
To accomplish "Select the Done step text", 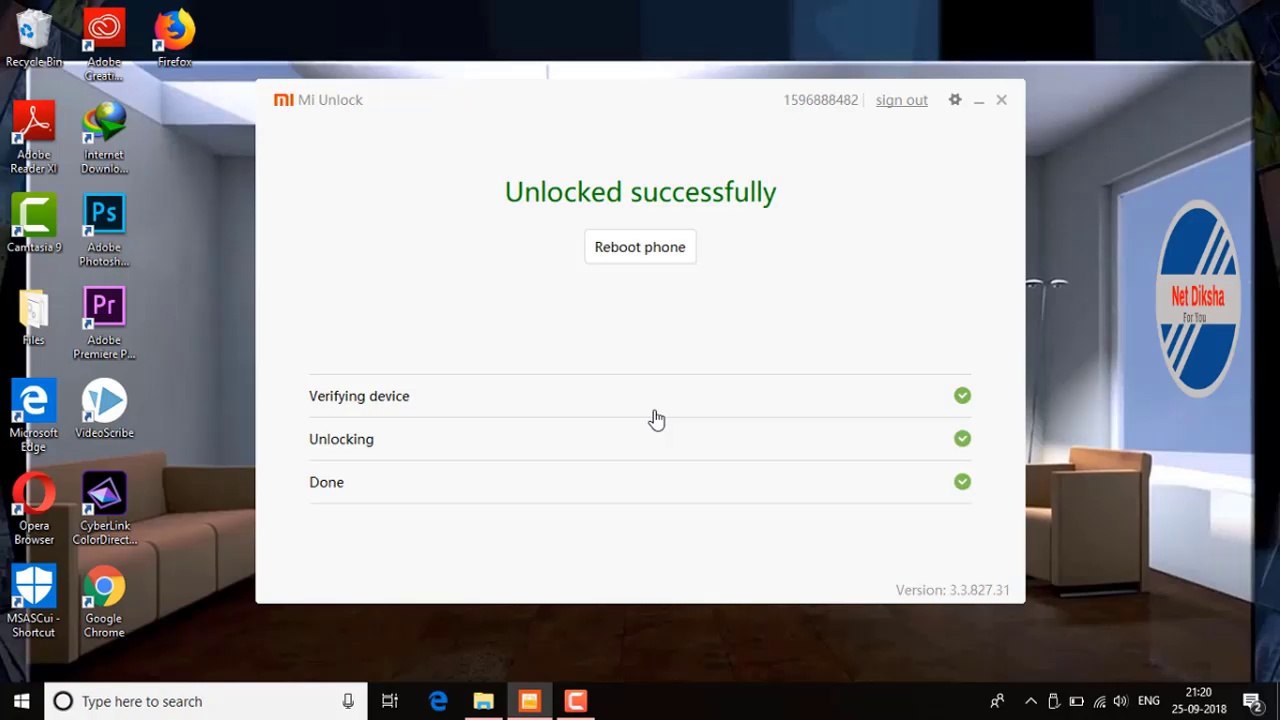I will [326, 482].
